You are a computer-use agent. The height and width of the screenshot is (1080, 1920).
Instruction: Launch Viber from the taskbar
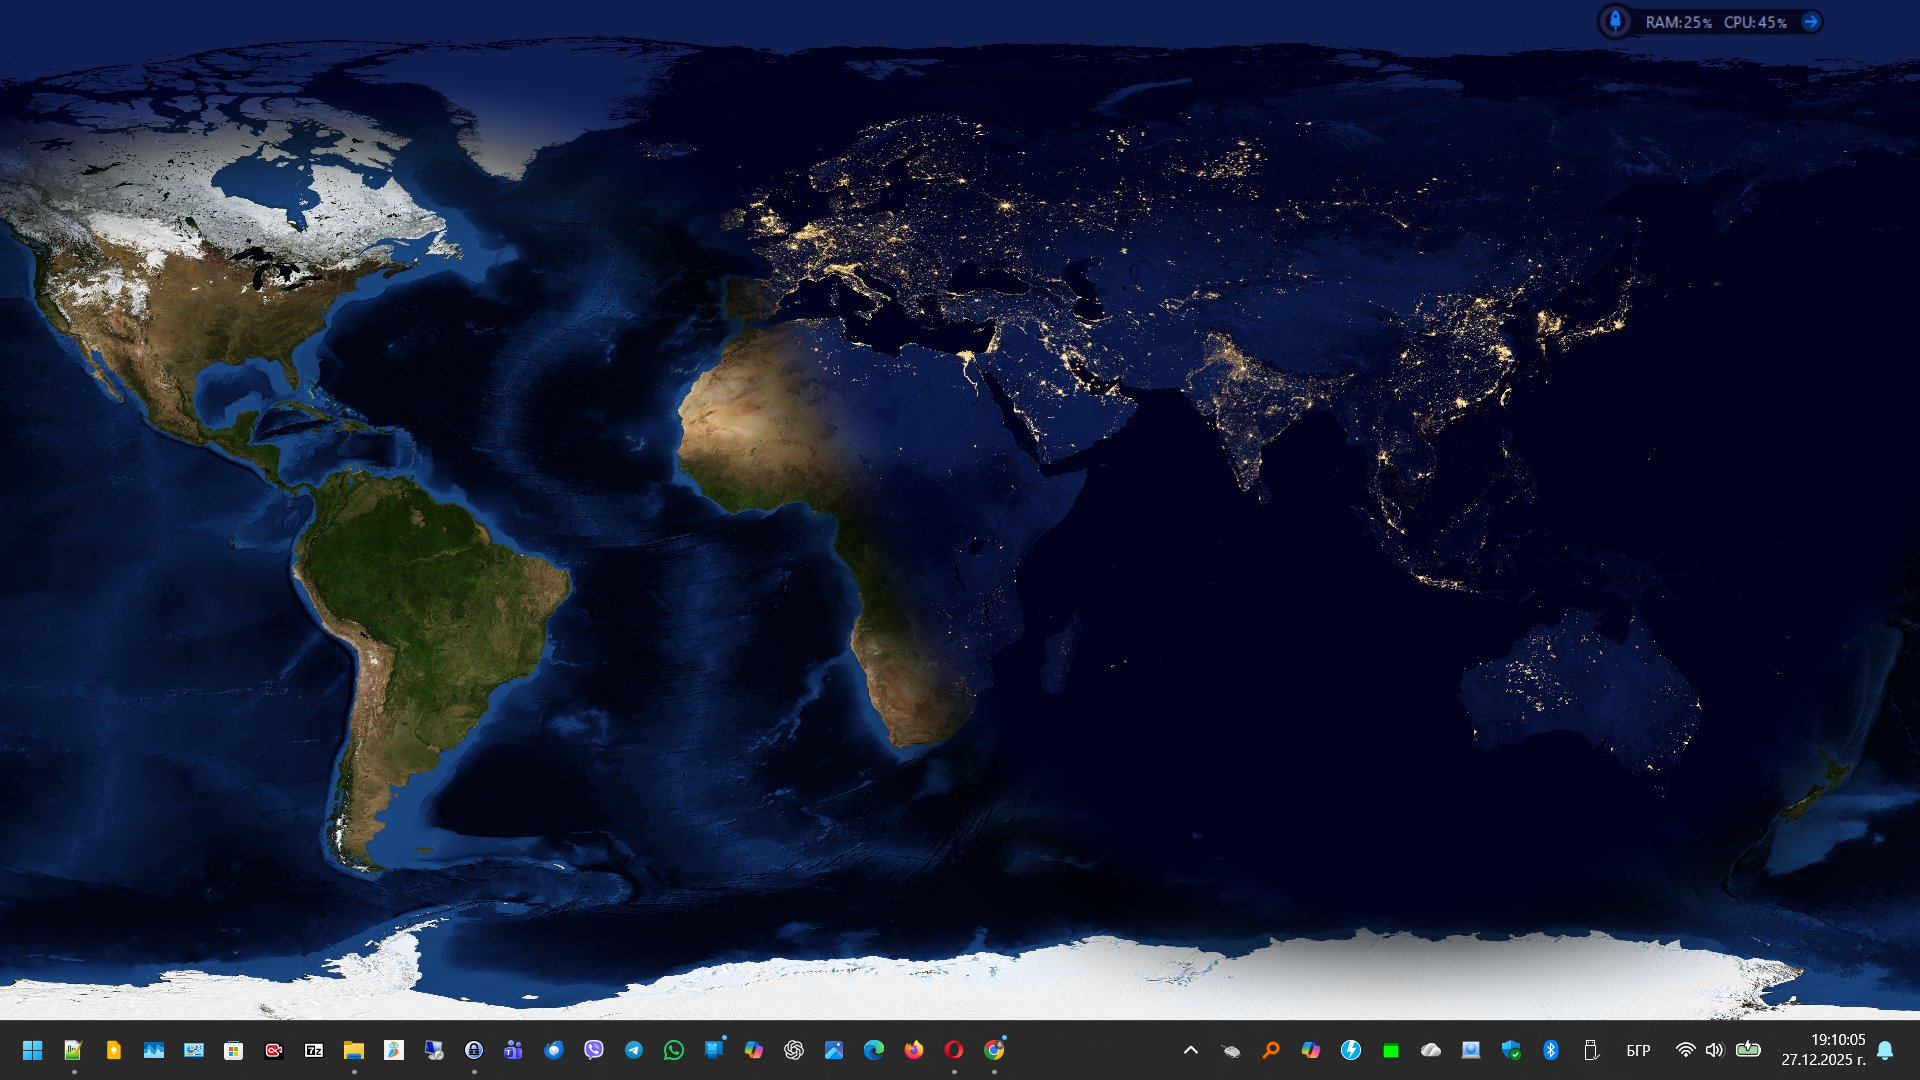[x=594, y=1050]
